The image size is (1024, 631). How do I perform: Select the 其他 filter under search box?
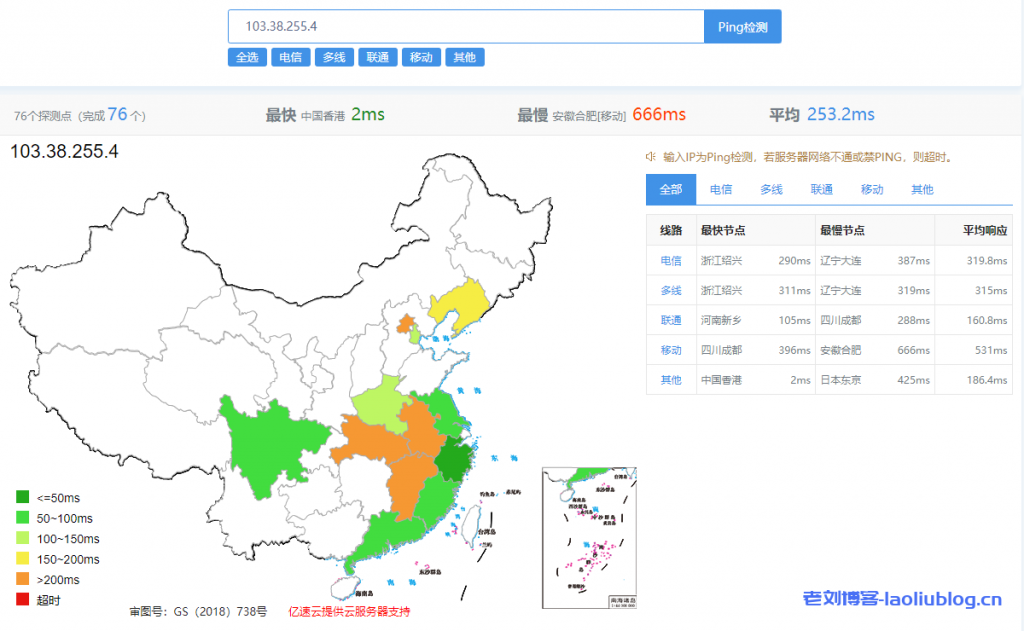coord(464,57)
